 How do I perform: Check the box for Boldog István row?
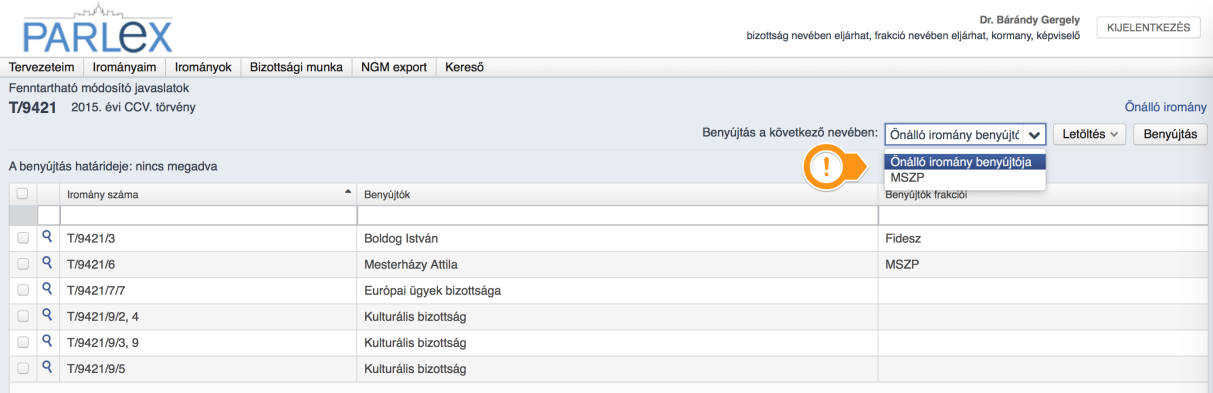click(x=22, y=239)
